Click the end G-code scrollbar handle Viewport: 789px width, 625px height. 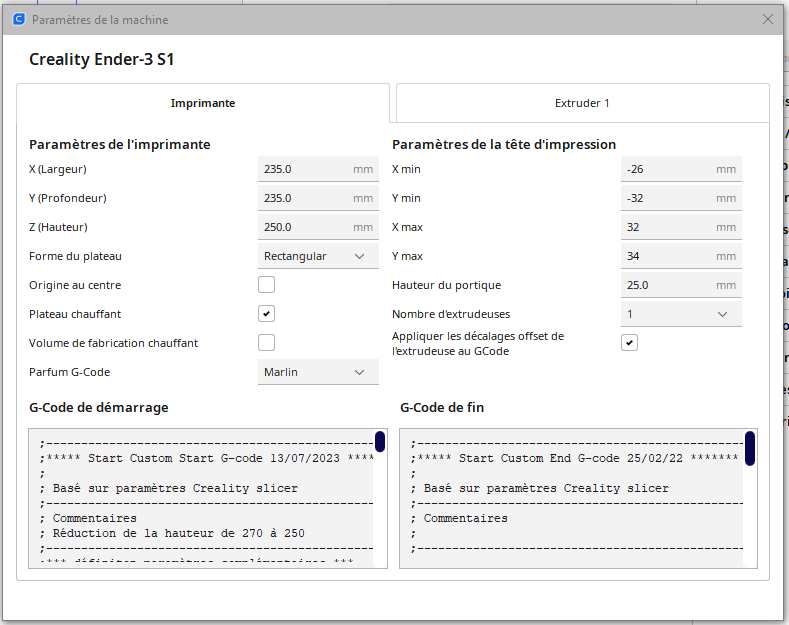[x=750, y=448]
